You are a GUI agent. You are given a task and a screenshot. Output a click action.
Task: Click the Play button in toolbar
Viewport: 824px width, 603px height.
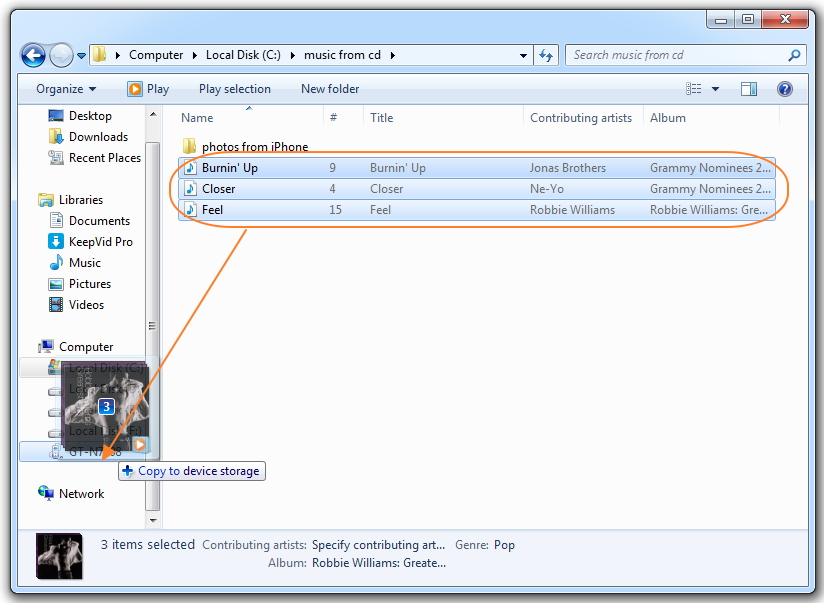(x=148, y=89)
